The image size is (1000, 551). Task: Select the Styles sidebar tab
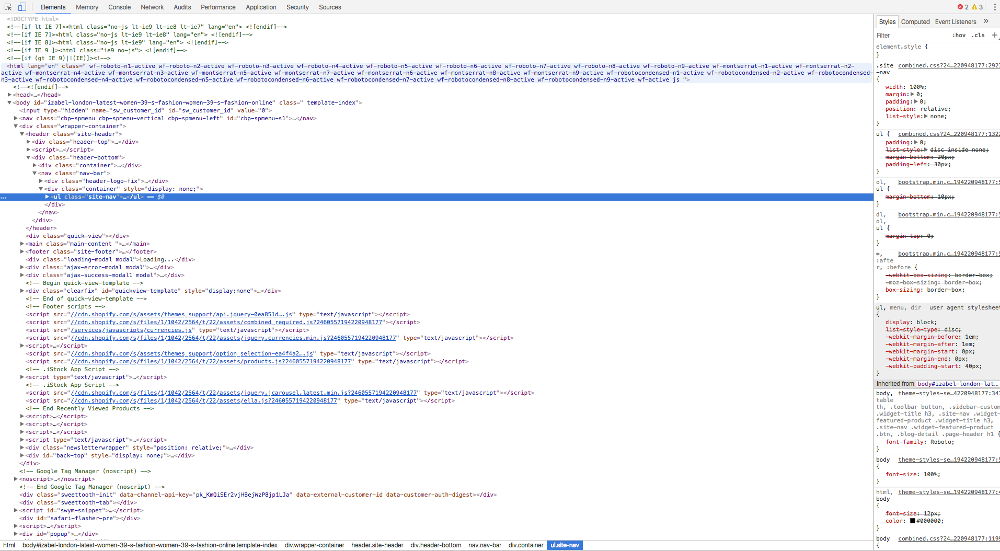point(887,21)
